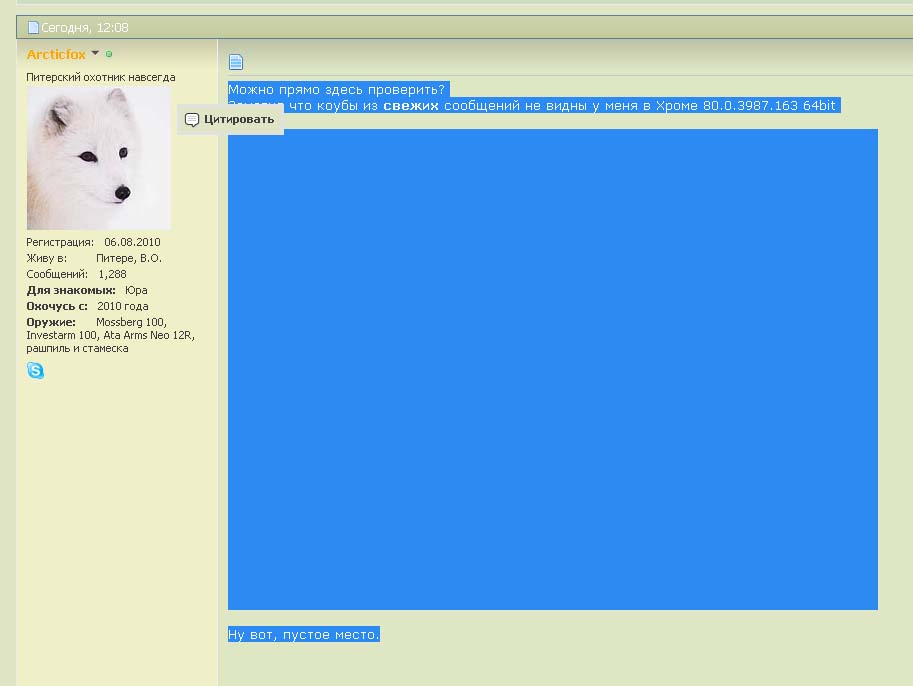Image resolution: width=913 pixels, height=686 pixels.
Task: Click the green online status indicator
Action: click(x=109, y=55)
